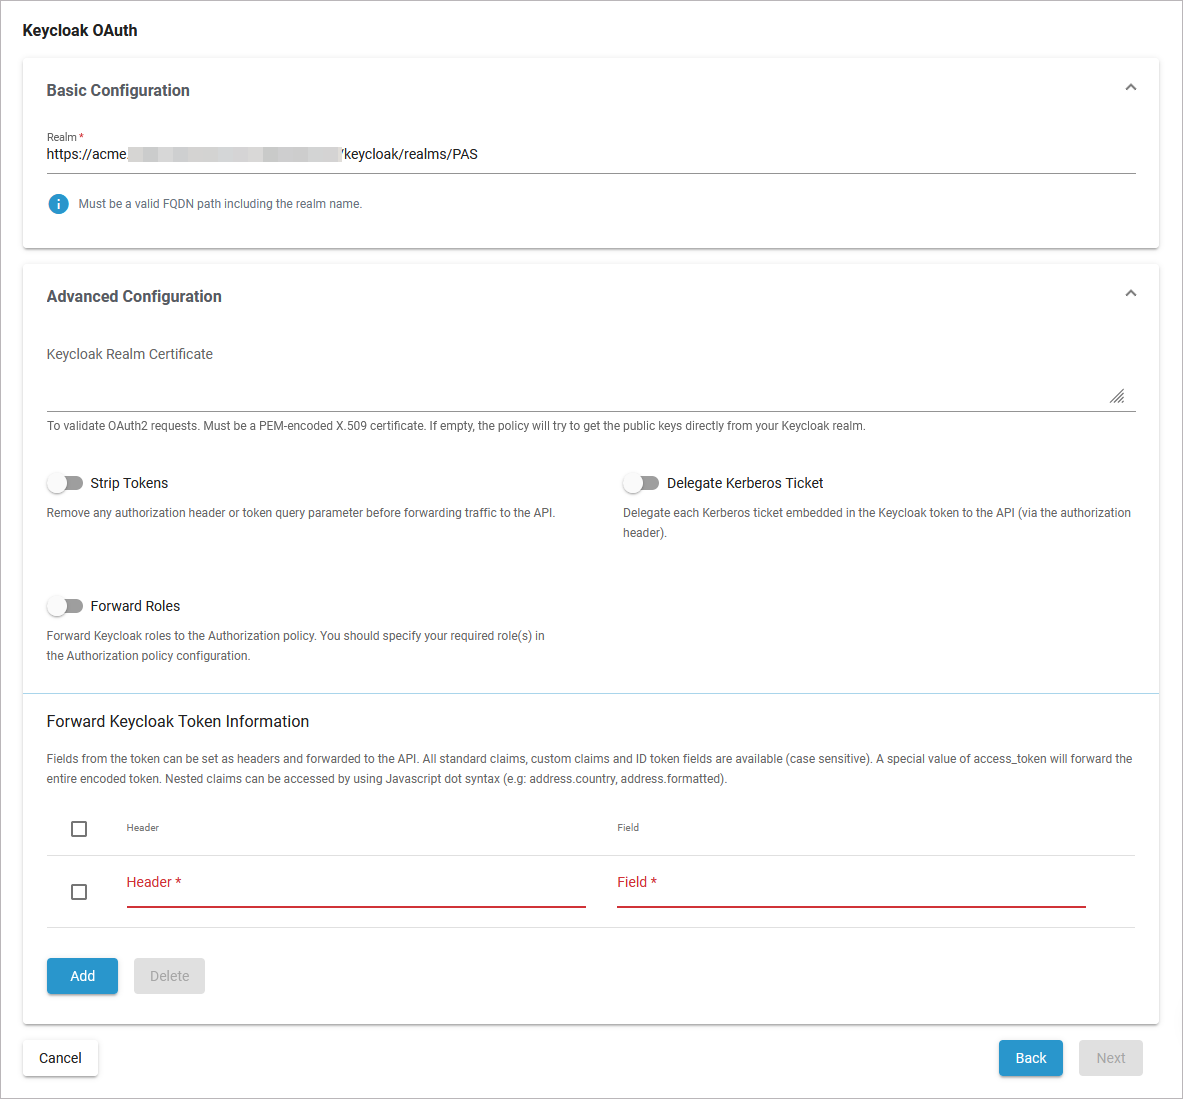The image size is (1183, 1099).
Task: Click the resize handle on the certificate textarea
Action: click(1117, 396)
